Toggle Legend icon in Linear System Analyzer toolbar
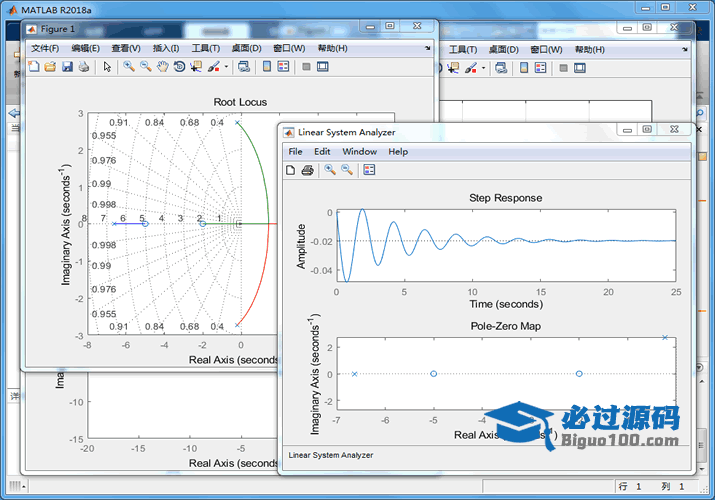Screen dimensions: 715x500 pos(369,170)
